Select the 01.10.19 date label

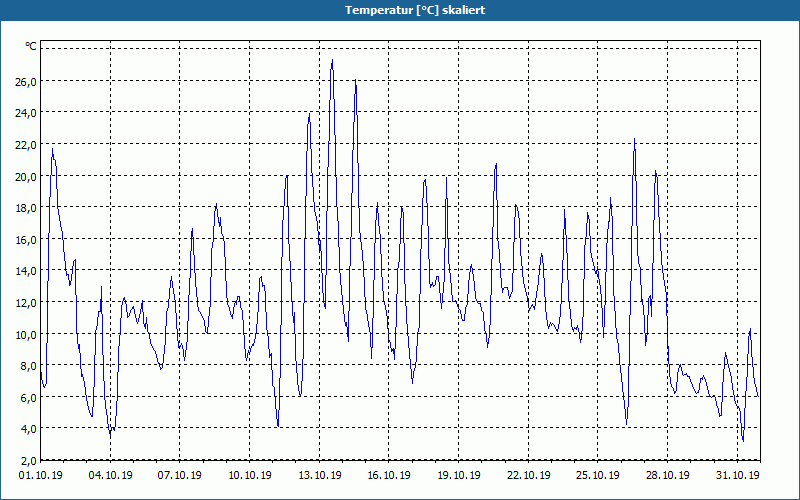pyautogui.click(x=40, y=475)
